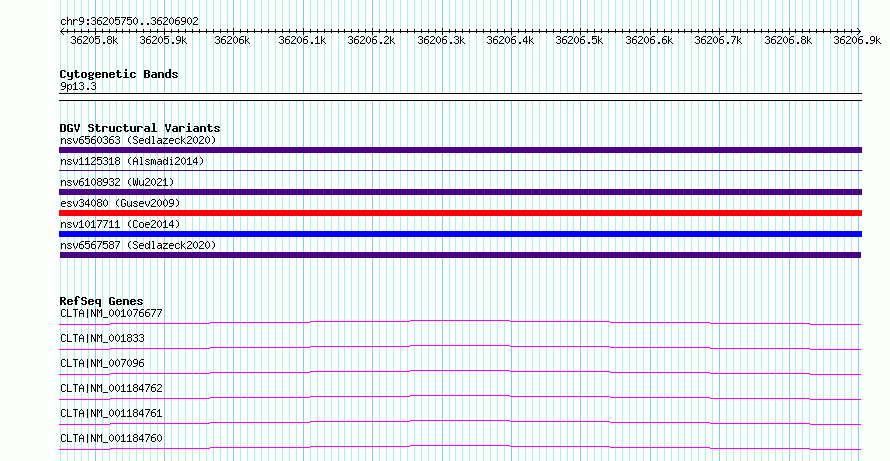This screenshot has width=890, height=461.
Task: Open nsv1017711 (Coe2014) variant label
Action: [120, 224]
